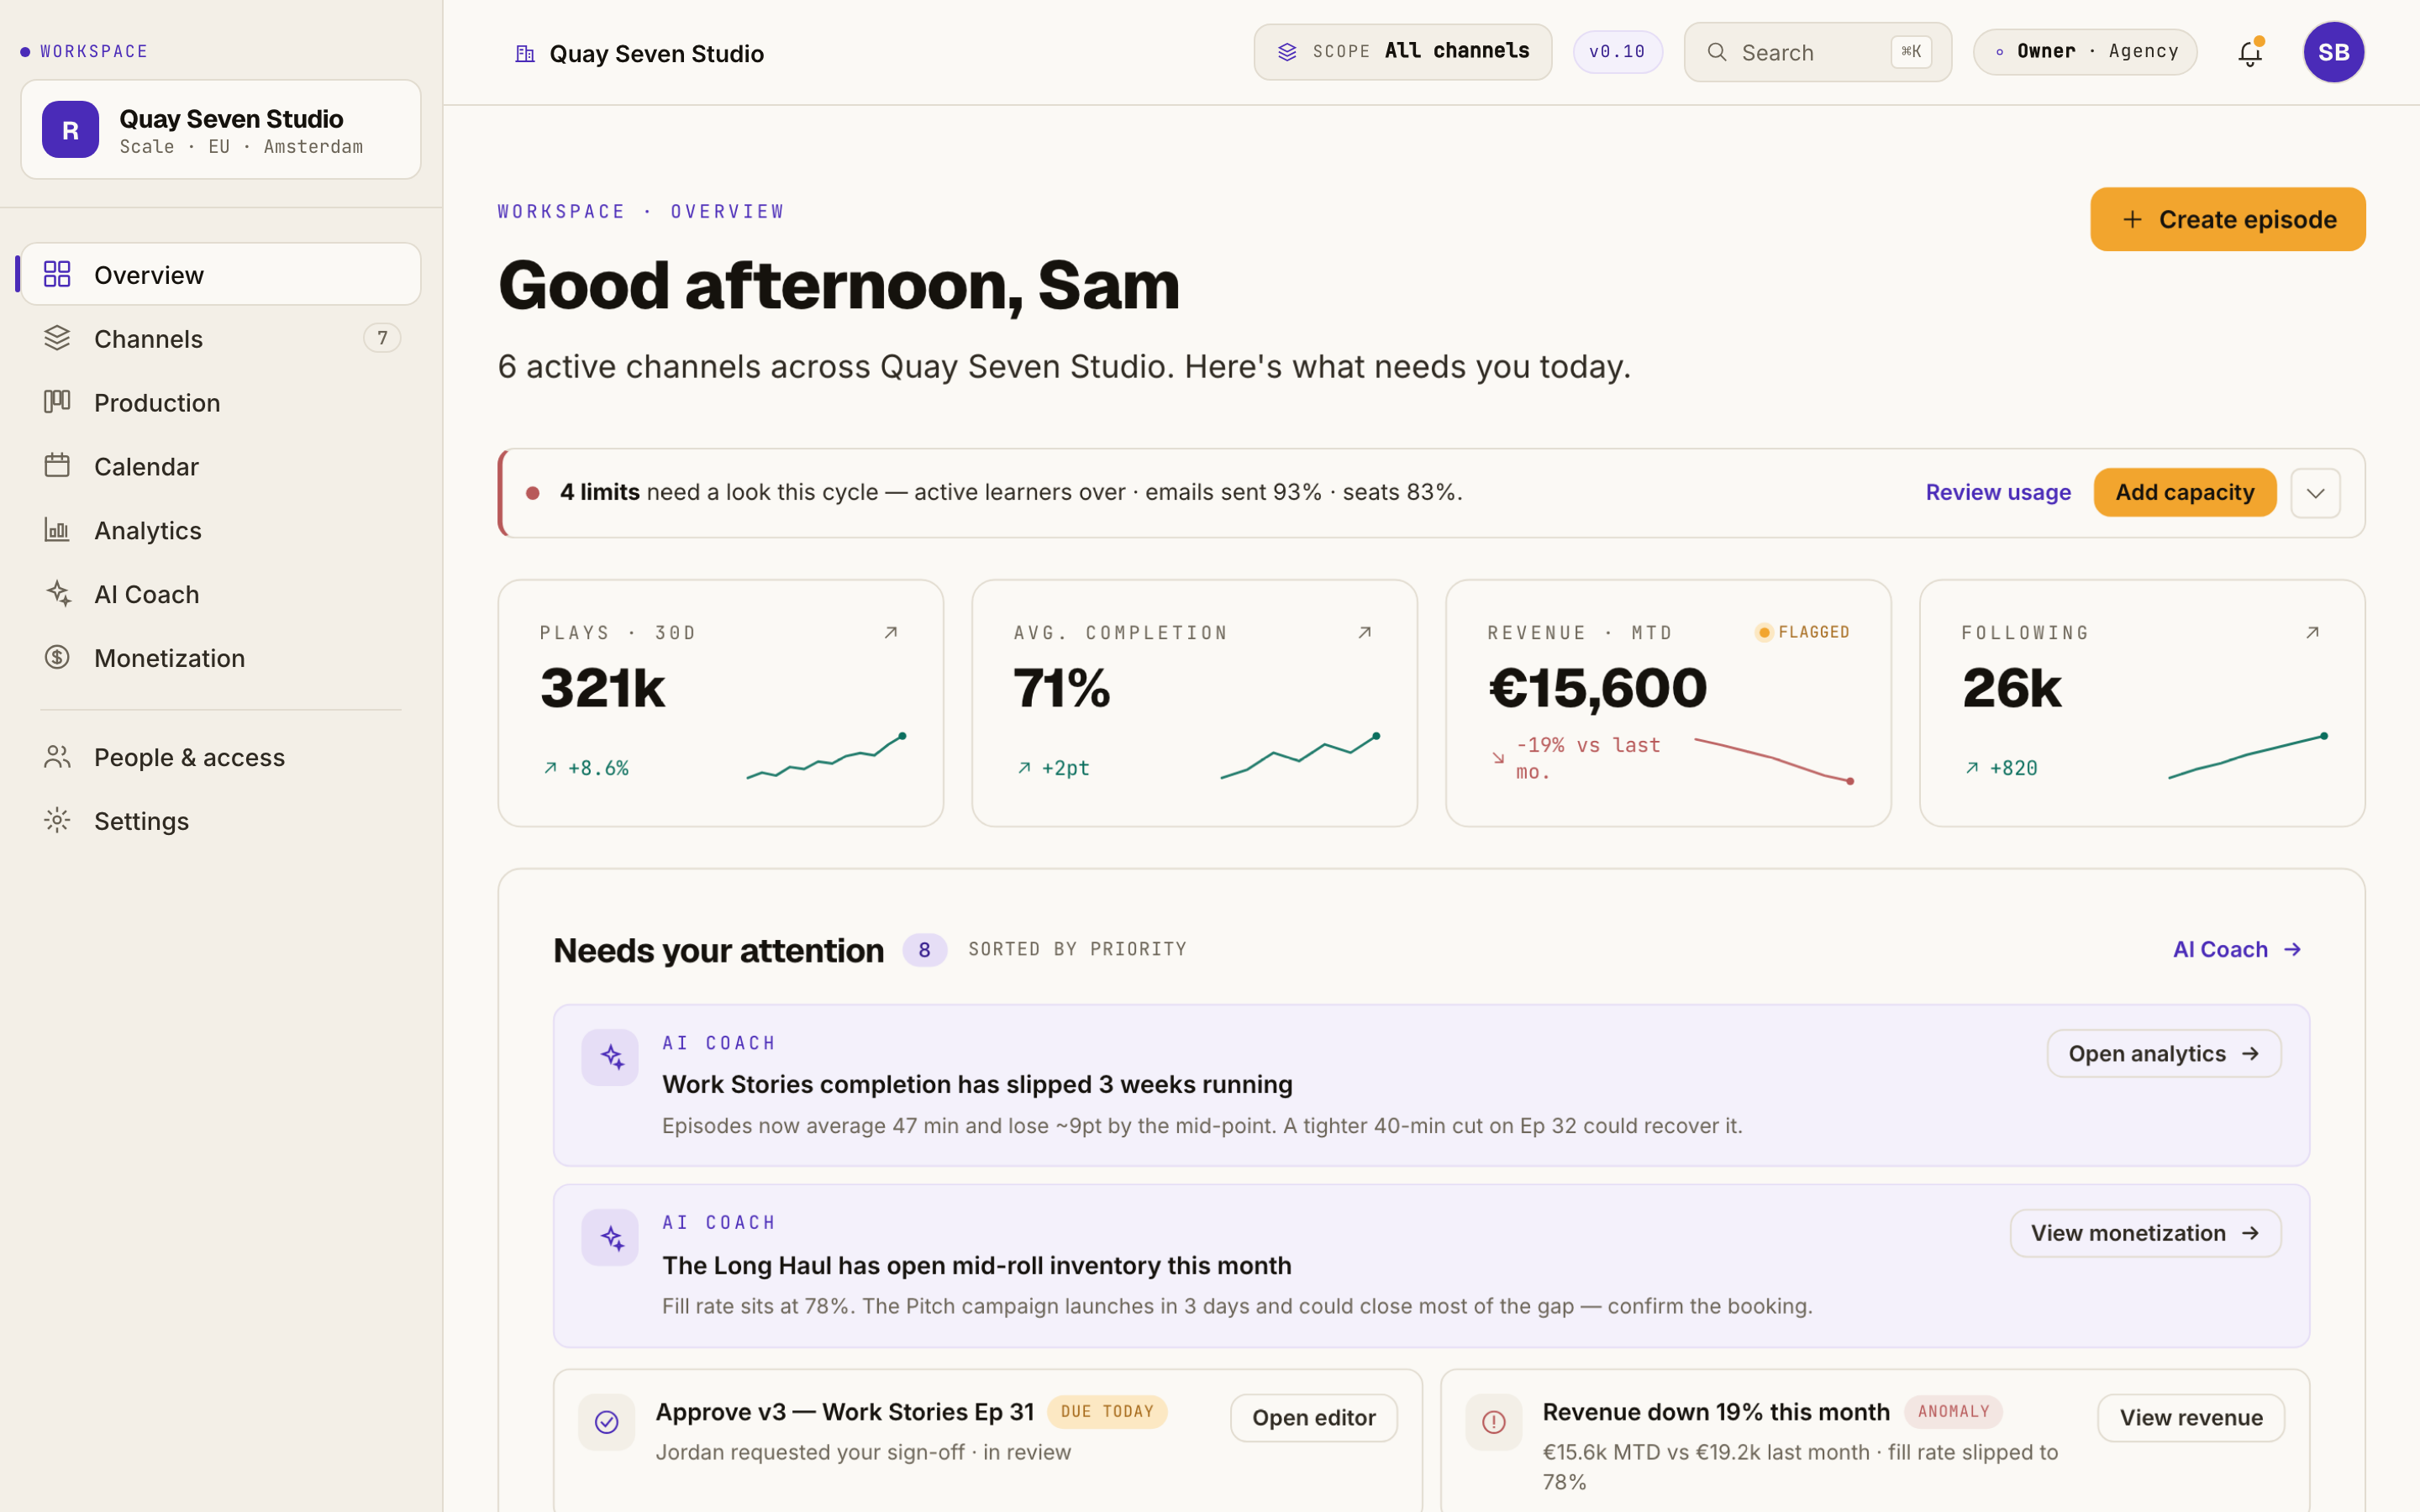Go to Analytics in sidebar

[221, 530]
